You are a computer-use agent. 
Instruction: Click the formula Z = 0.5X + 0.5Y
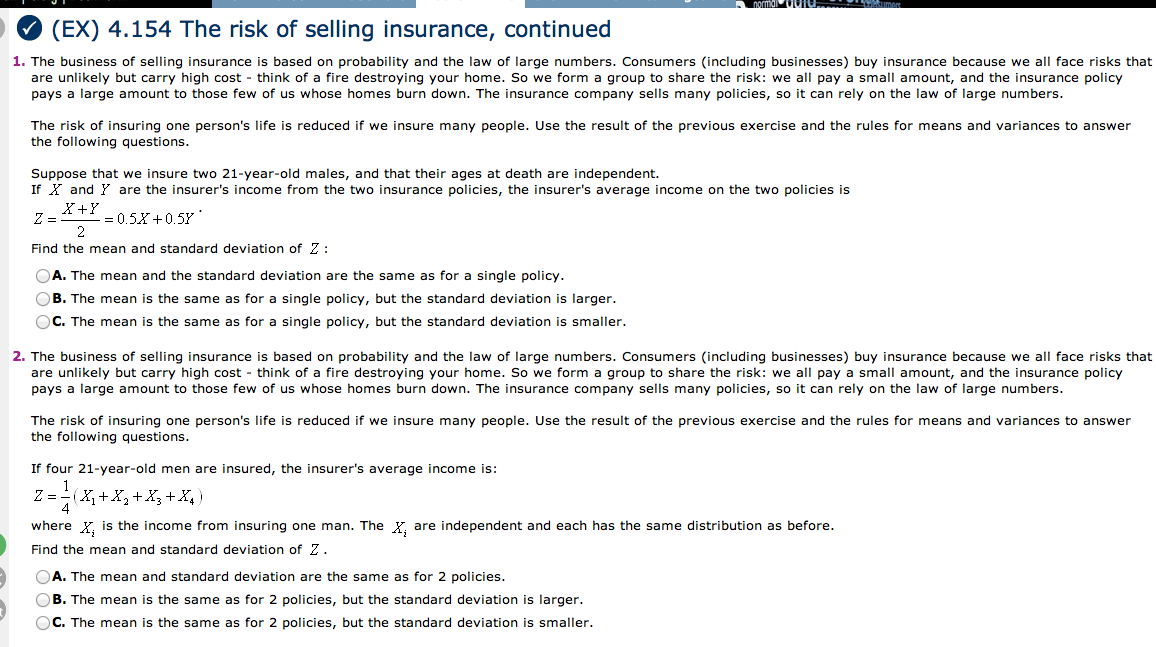[110, 216]
